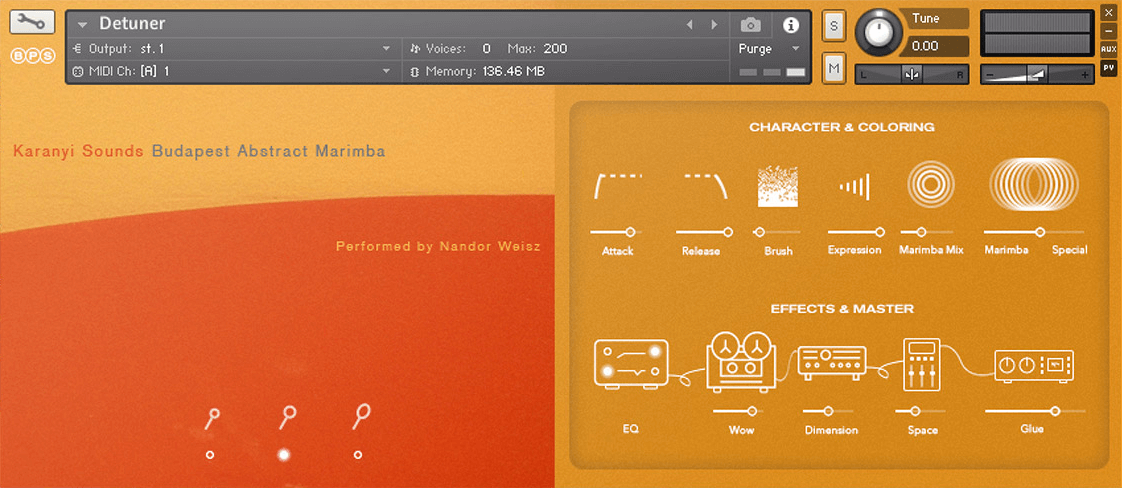
Task: Solo the instrument with S button
Action: point(834,26)
